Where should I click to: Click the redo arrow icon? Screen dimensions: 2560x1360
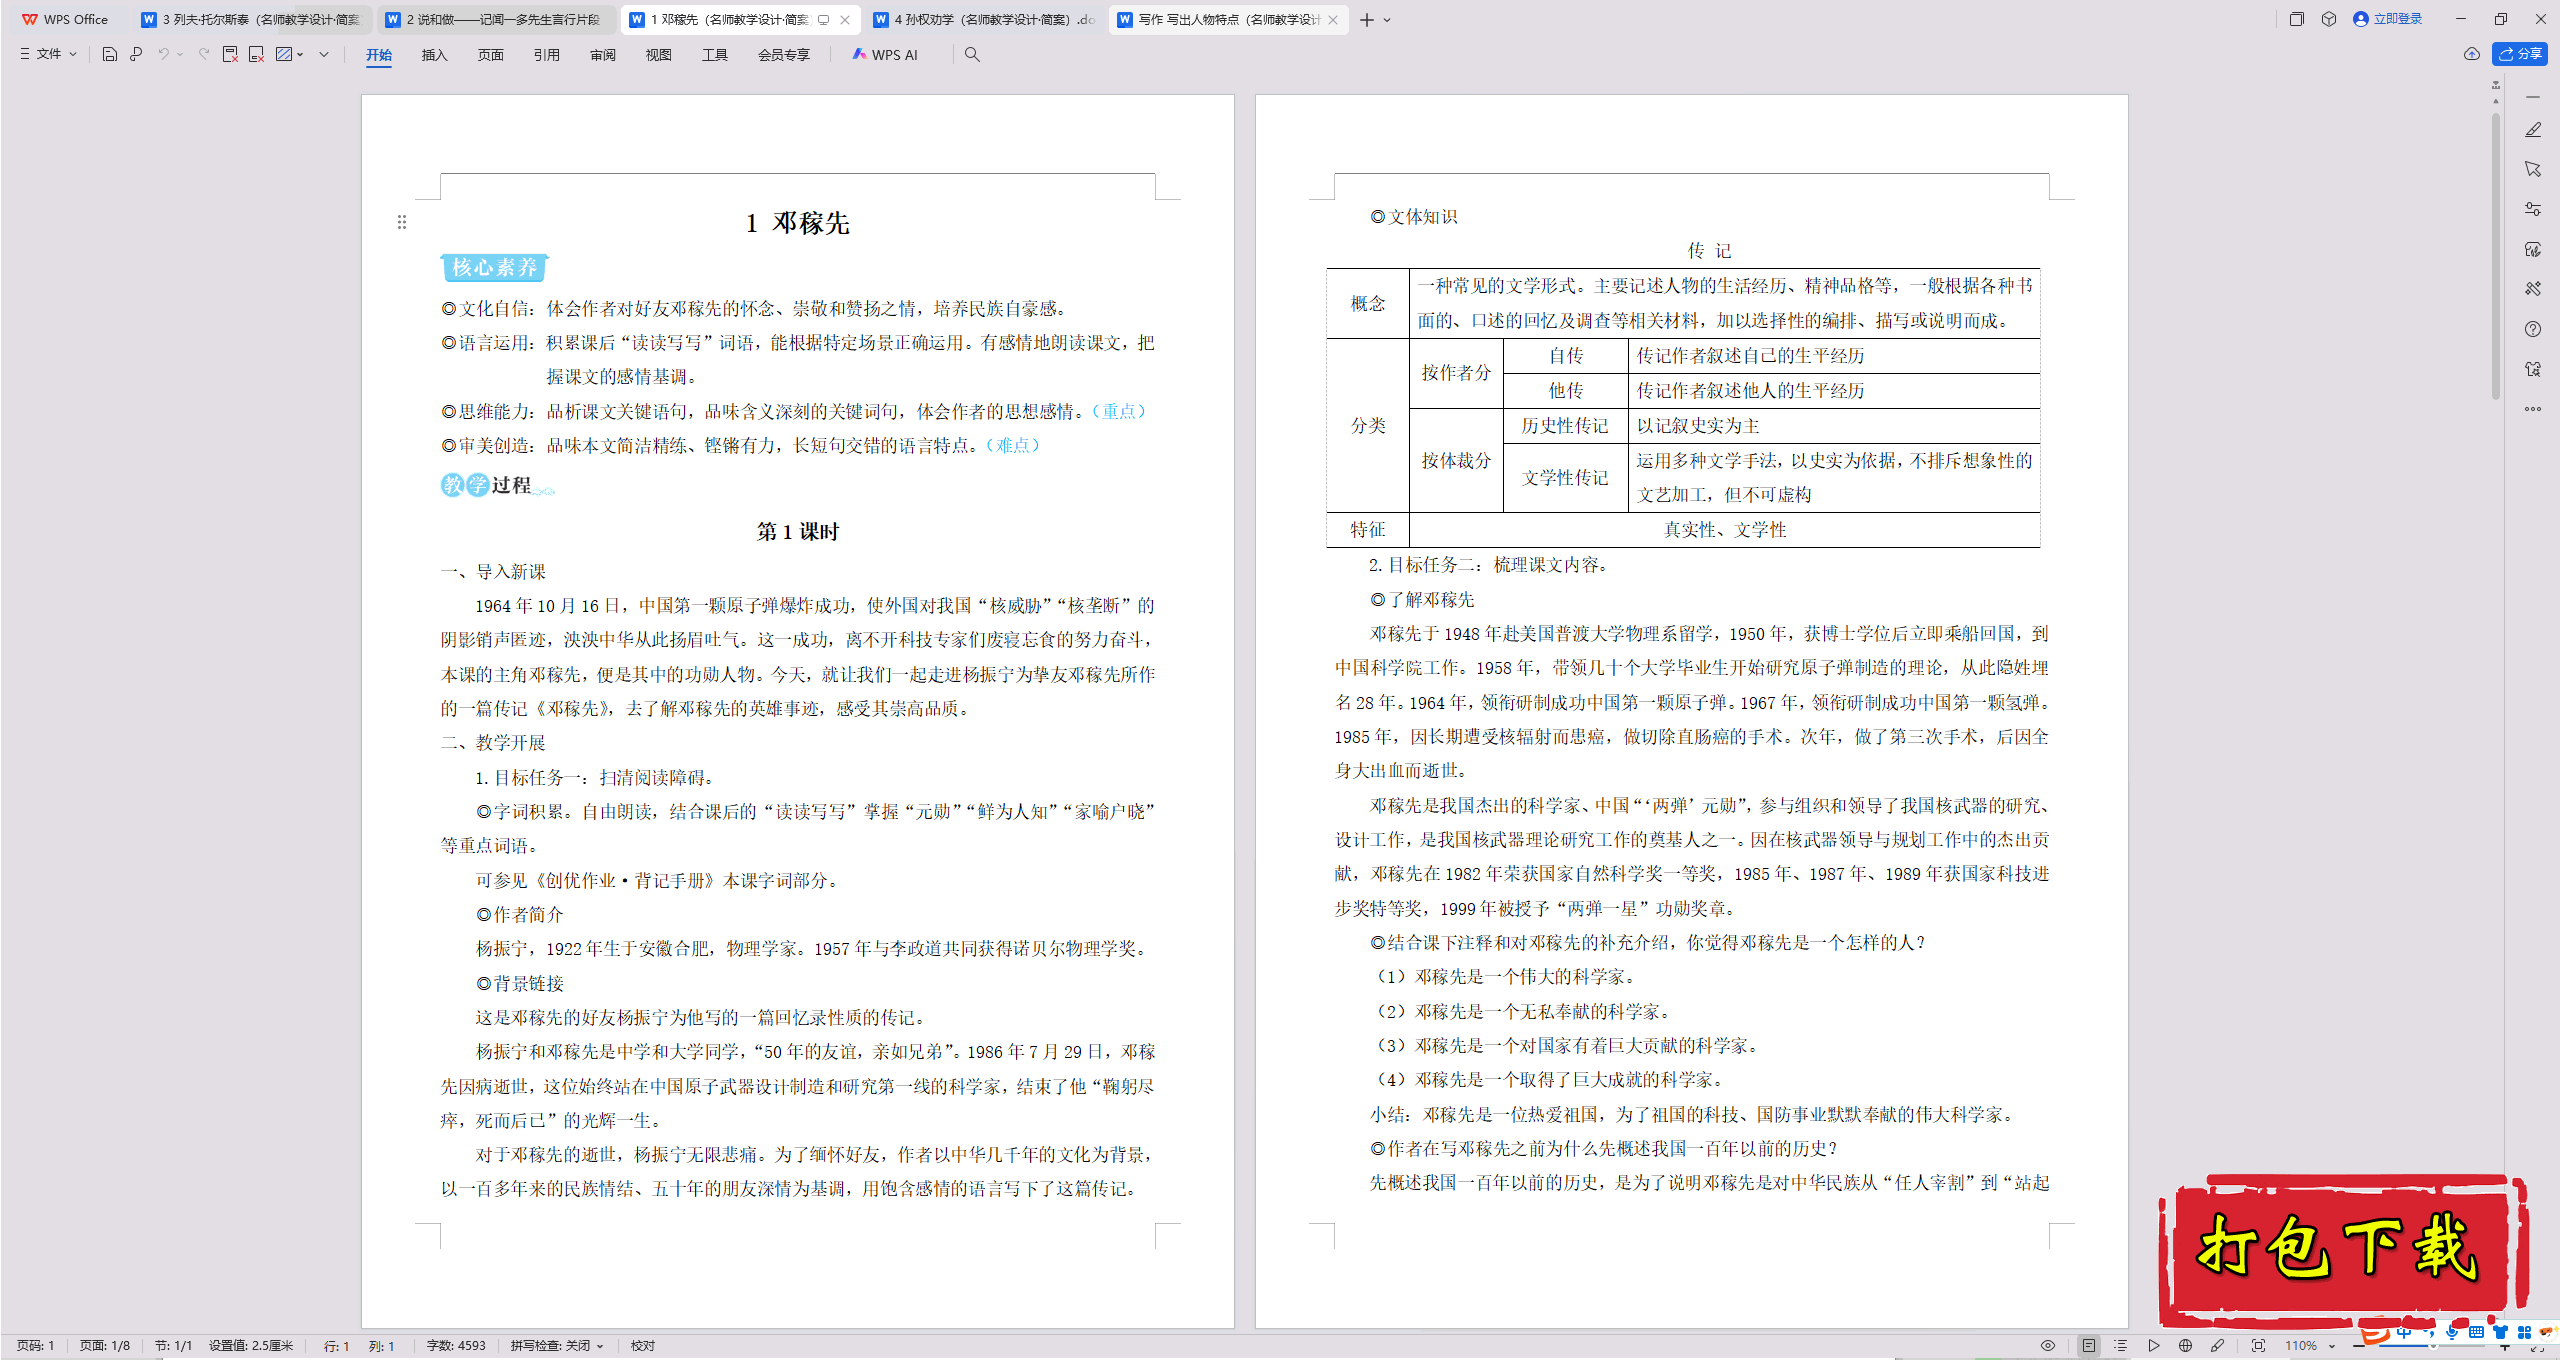[x=204, y=54]
